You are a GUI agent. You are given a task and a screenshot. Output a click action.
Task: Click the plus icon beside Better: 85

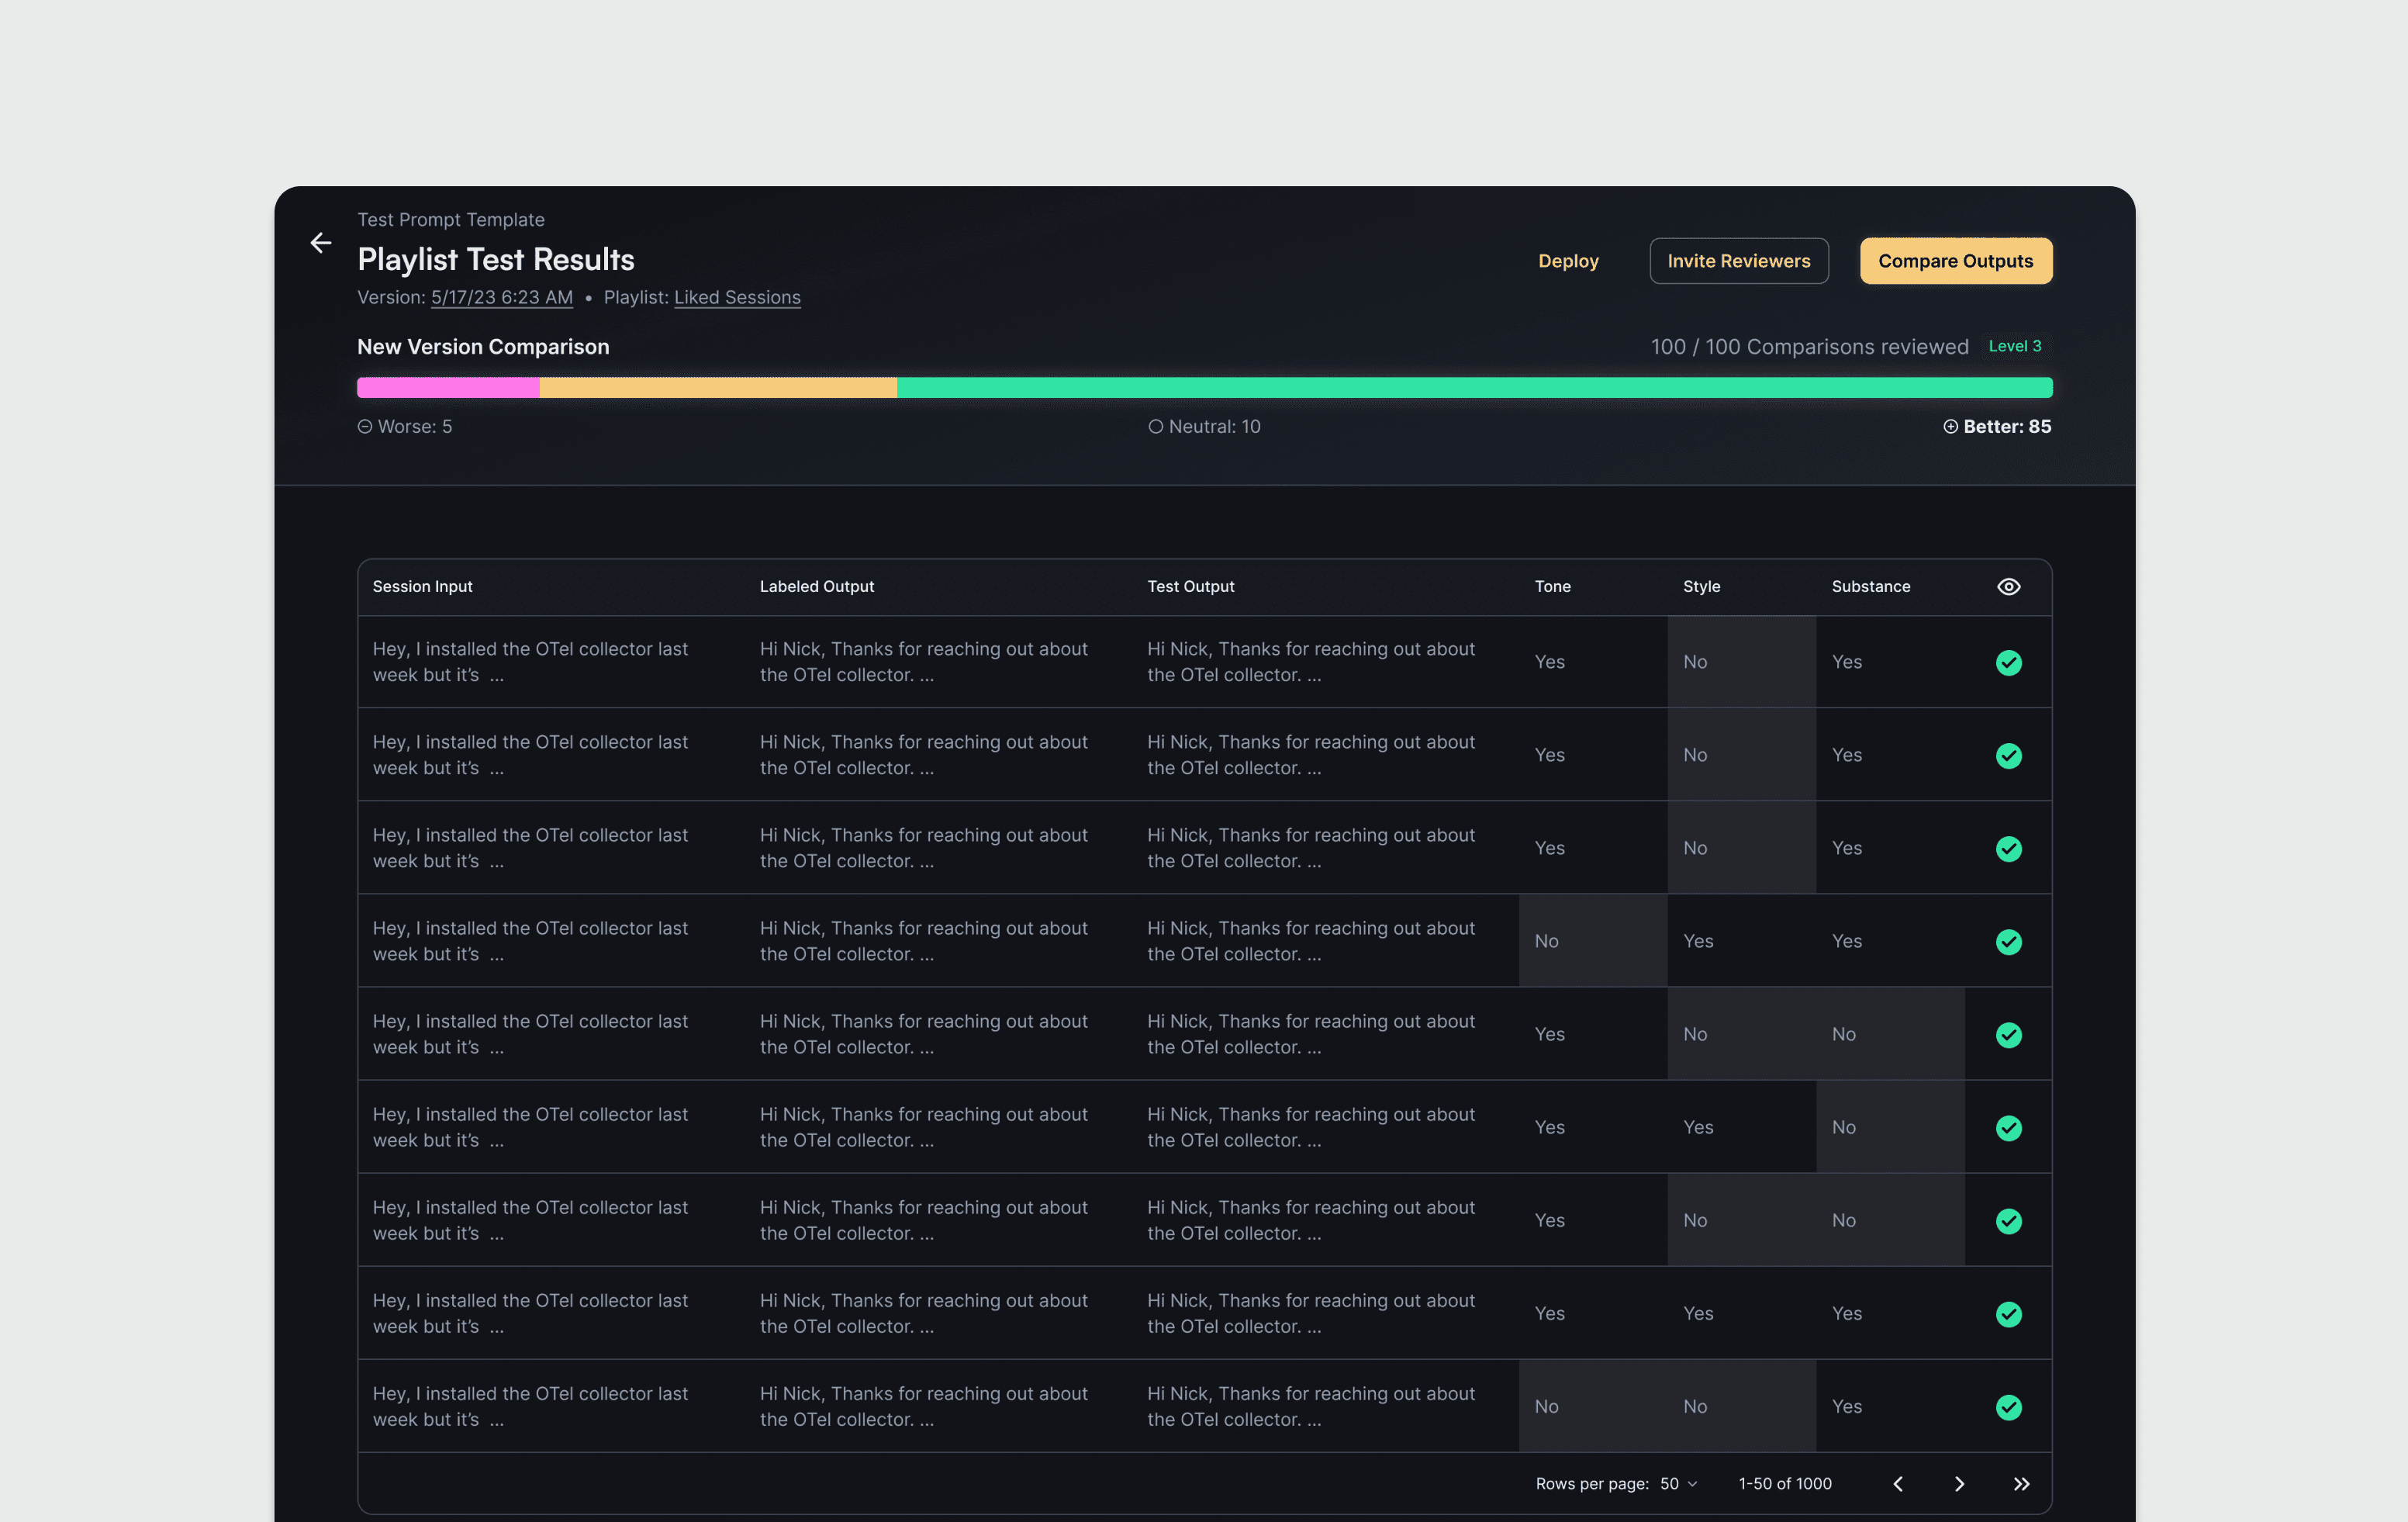click(x=1950, y=427)
